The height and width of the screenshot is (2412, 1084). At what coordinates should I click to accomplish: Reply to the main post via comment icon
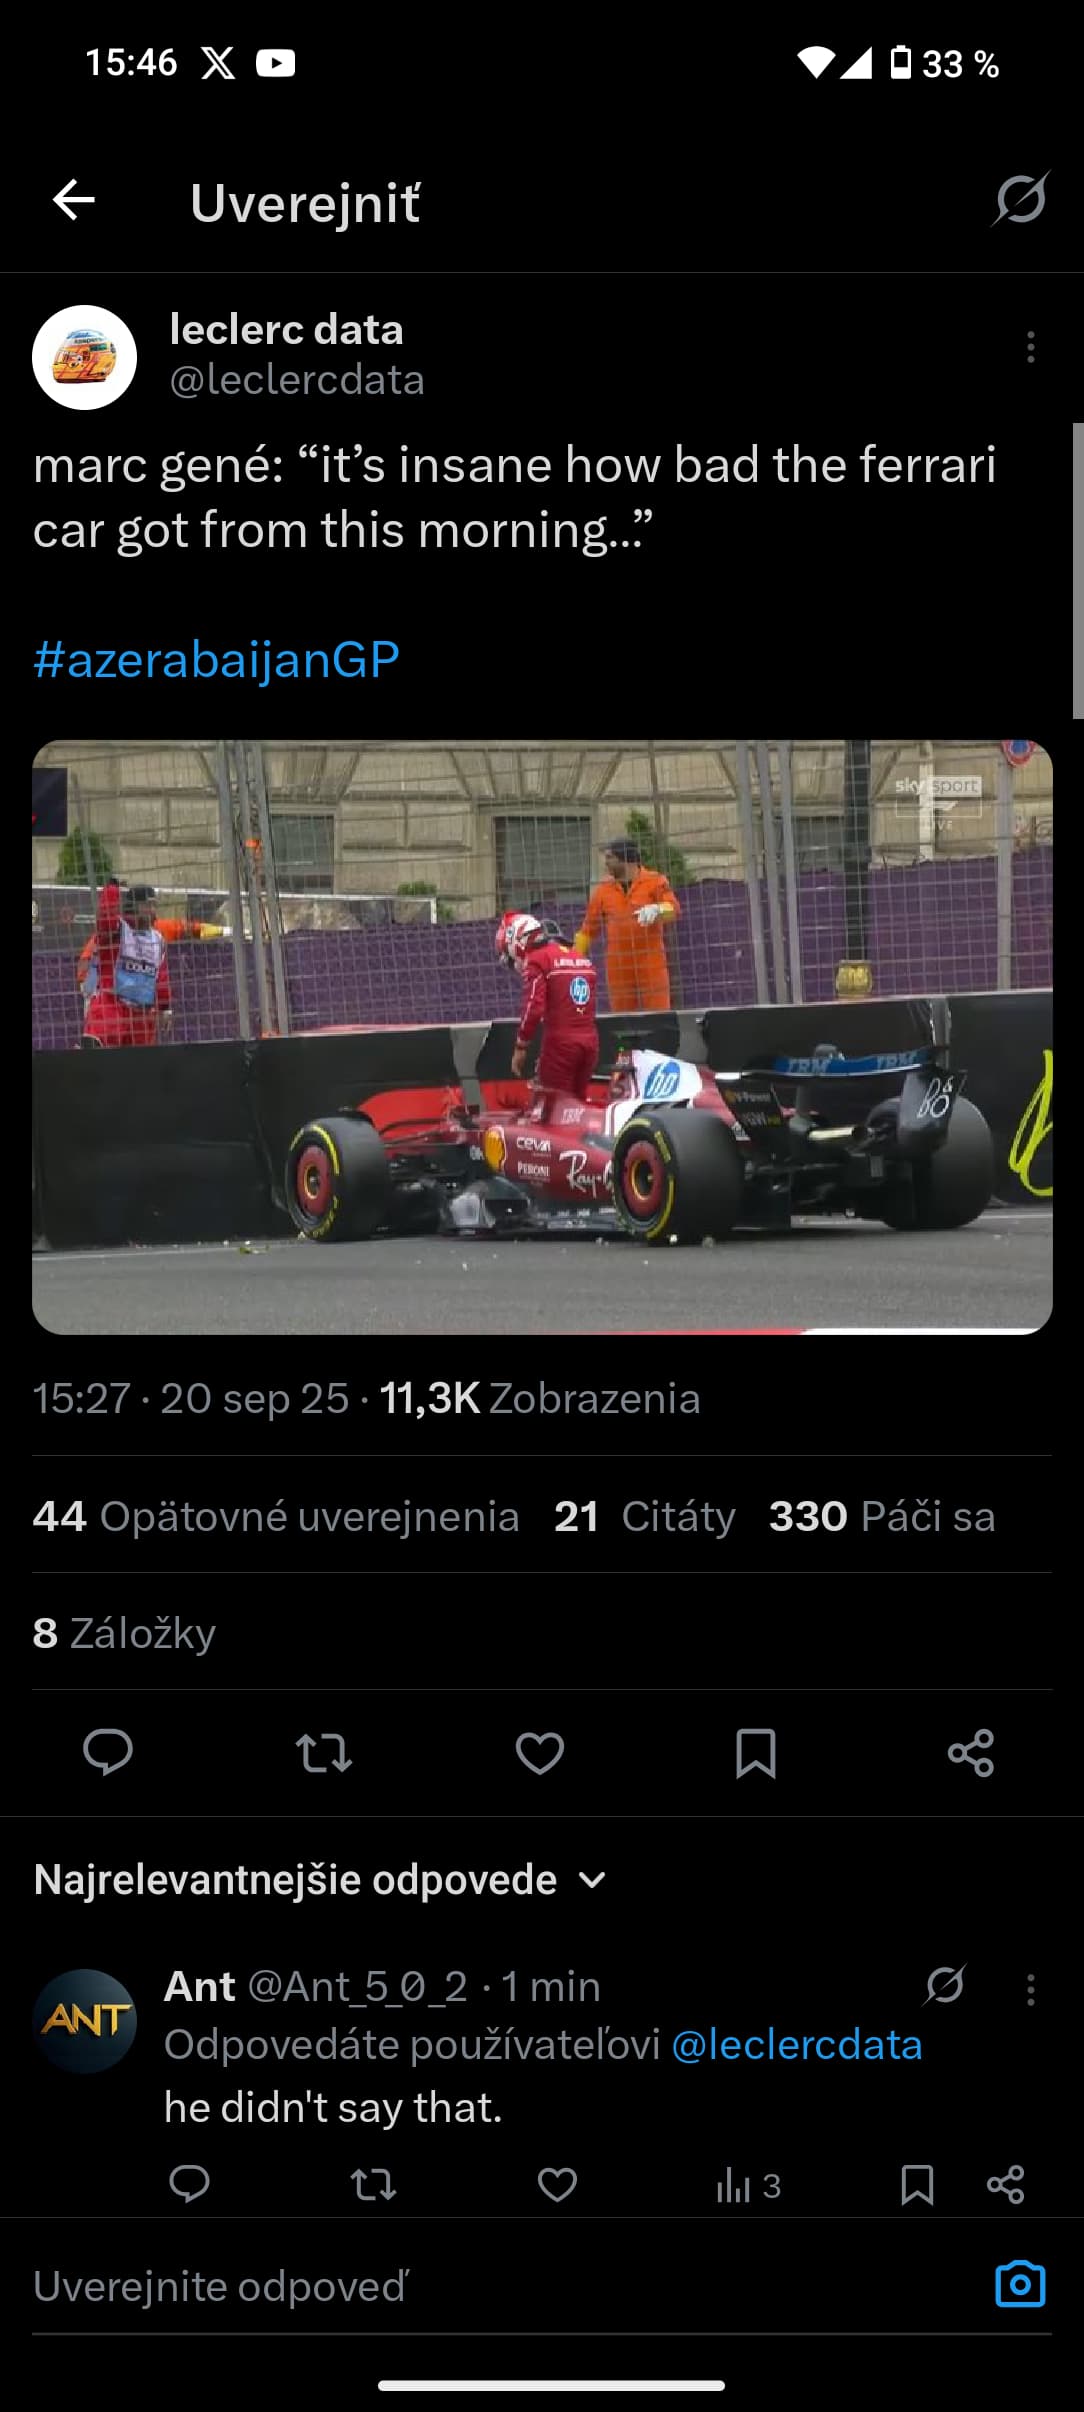point(107,1752)
